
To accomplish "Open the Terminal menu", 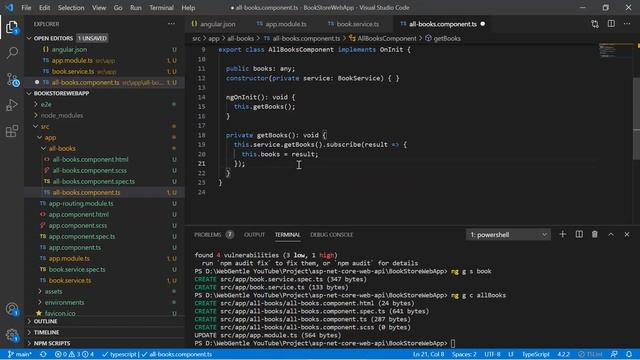I will coord(161,7).
